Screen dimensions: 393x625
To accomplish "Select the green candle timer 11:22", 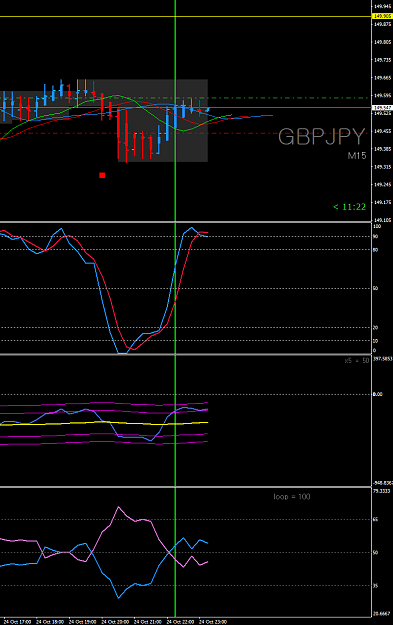I will pos(350,206).
